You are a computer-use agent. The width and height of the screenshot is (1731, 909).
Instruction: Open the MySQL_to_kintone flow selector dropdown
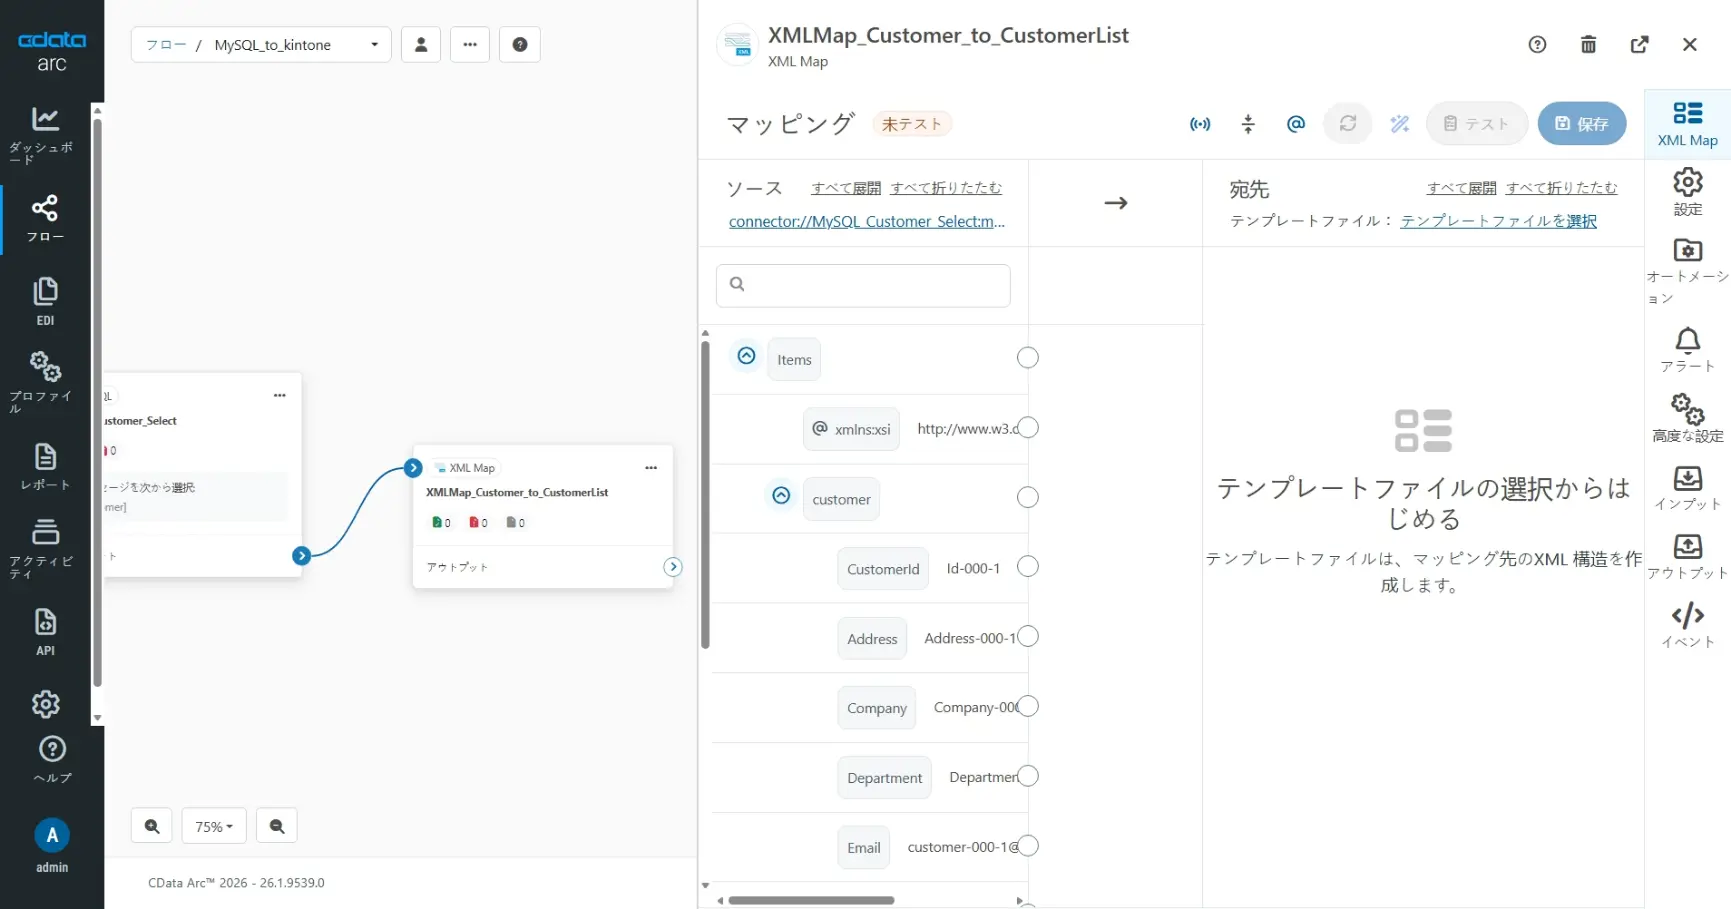pyautogui.click(x=374, y=44)
